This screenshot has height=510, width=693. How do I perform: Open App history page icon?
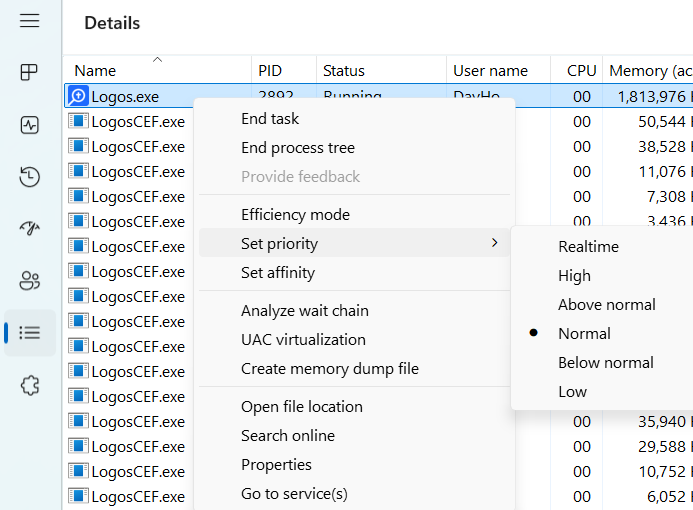(30, 177)
